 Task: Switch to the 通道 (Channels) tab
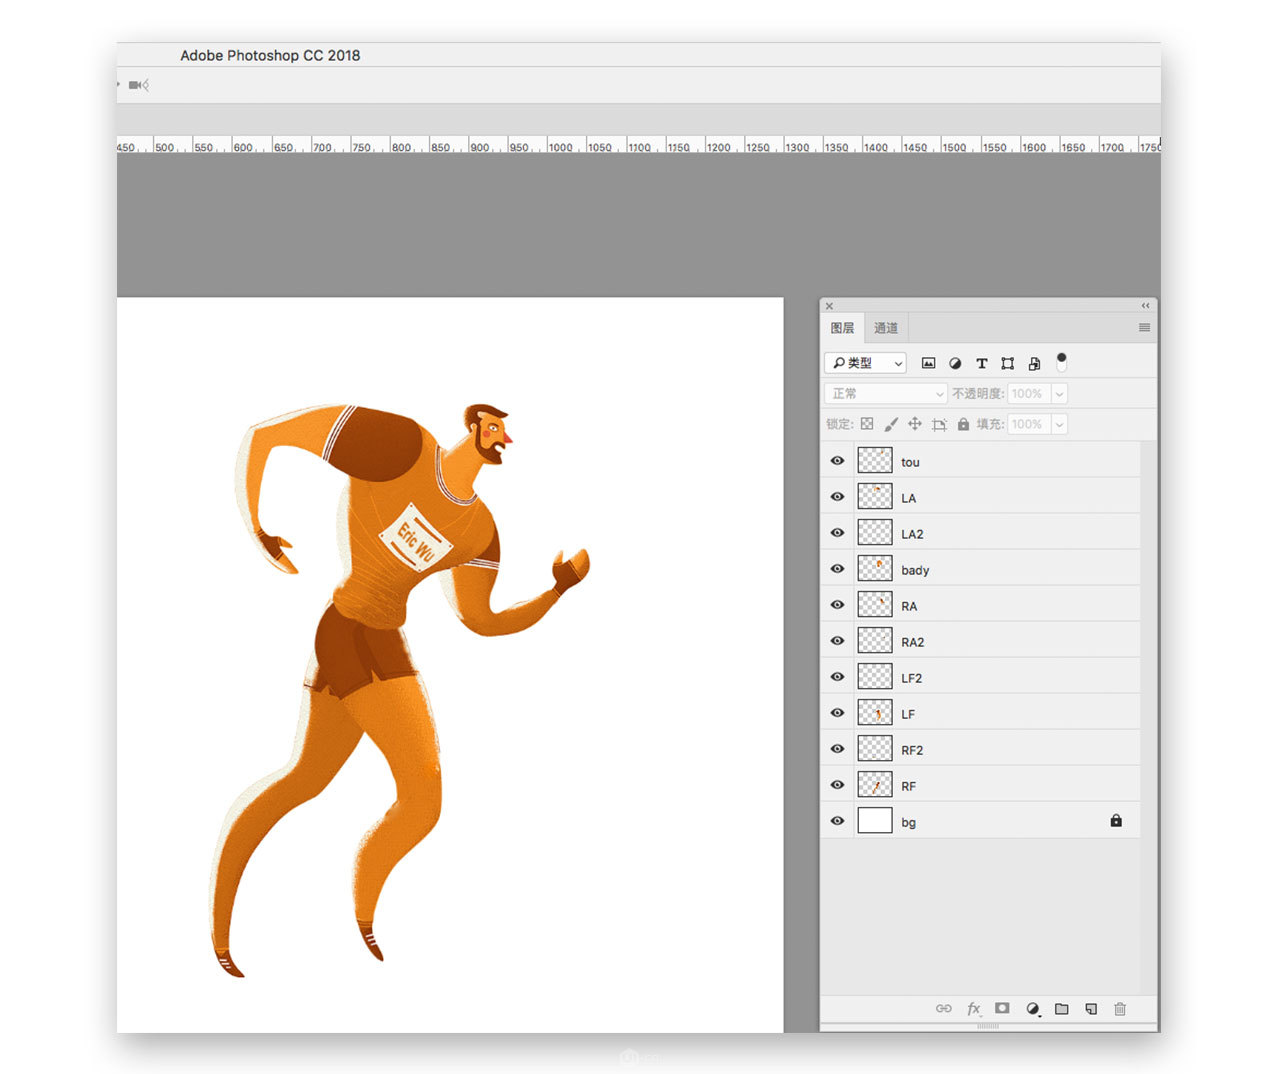886,328
